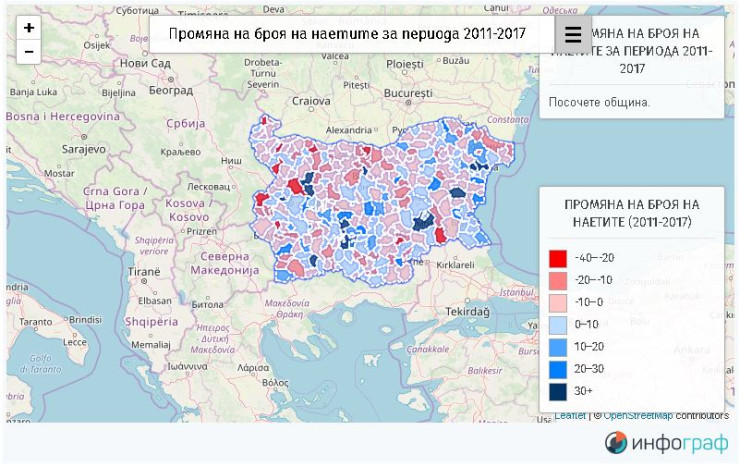Open the Leaflet attribution link
Image resolution: width=740 pixels, height=467 pixels.
570,415
